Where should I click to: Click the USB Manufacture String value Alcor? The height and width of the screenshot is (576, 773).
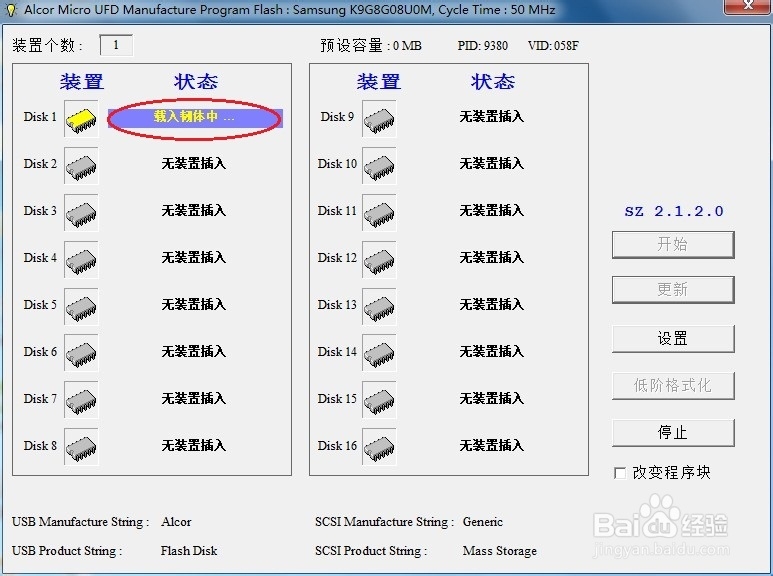pos(176,522)
